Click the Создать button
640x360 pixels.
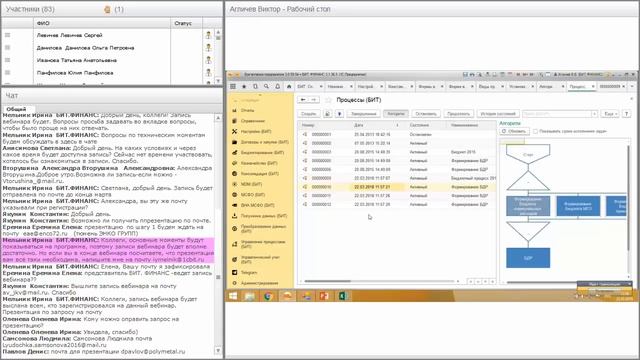309,114
